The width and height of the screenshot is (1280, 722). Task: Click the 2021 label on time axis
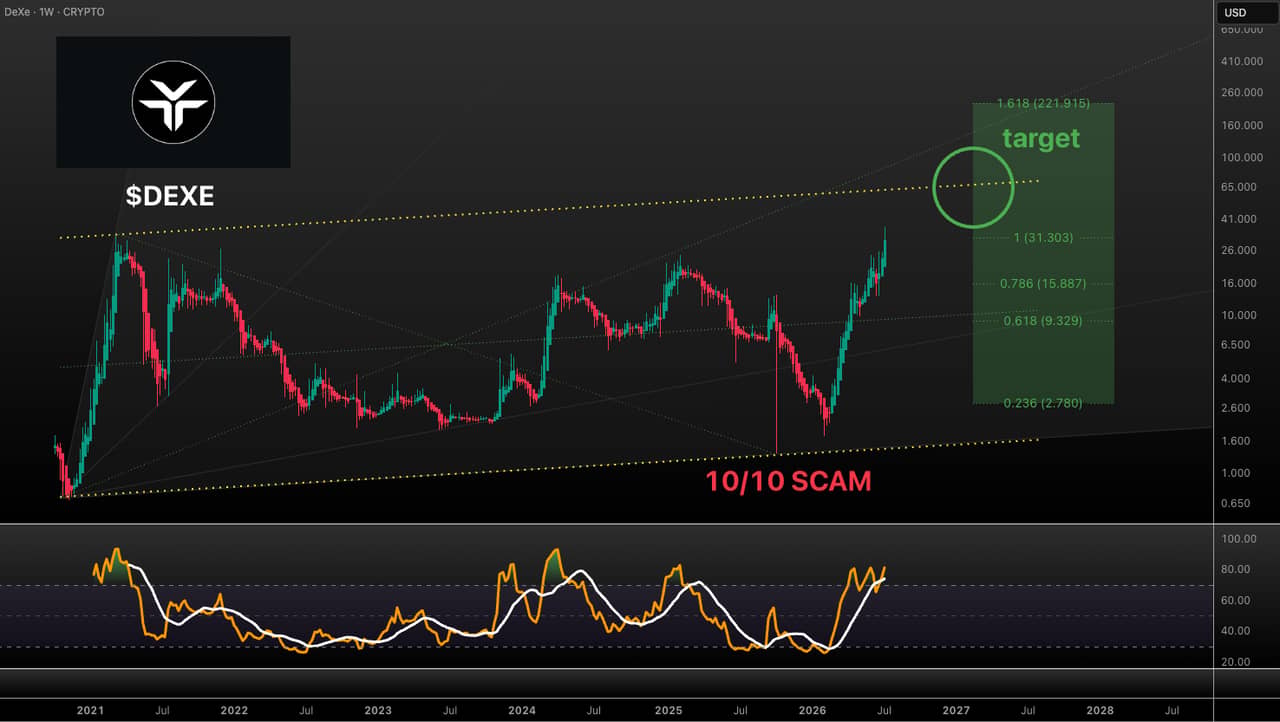point(90,710)
